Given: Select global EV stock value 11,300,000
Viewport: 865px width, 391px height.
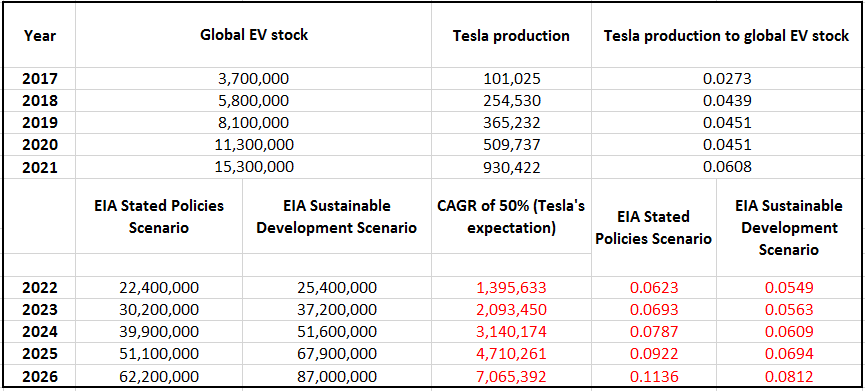Looking at the screenshot, I should [x=254, y=145].
